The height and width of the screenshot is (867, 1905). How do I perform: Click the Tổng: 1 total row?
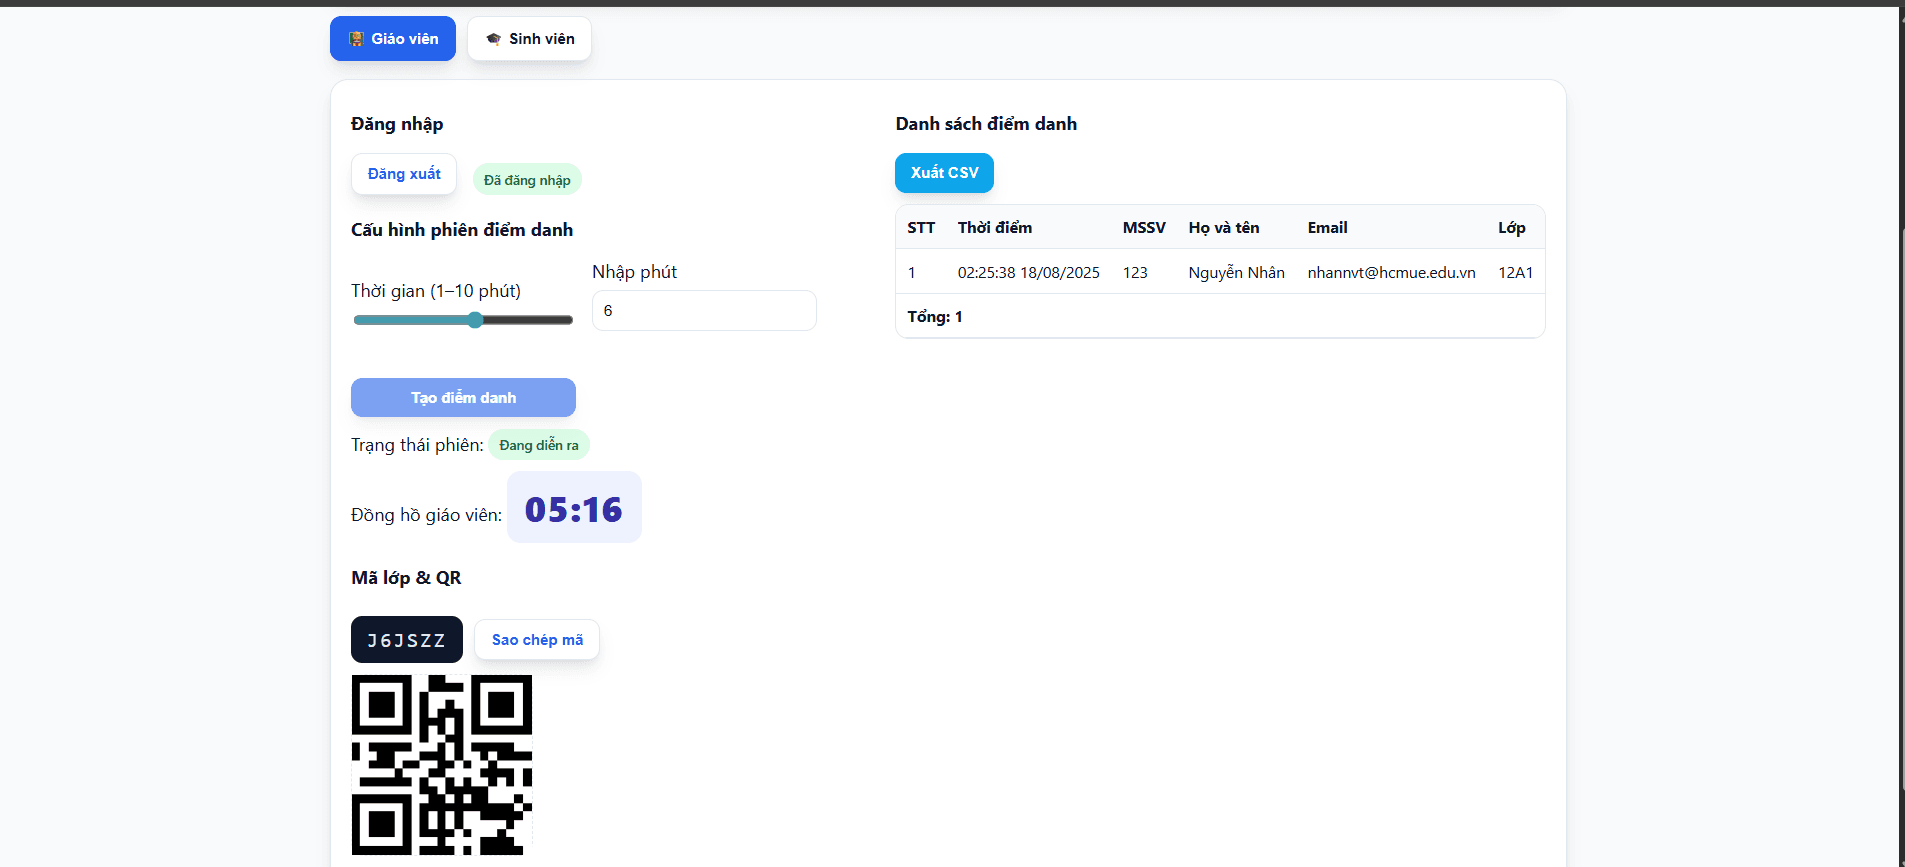[1220, 316]
